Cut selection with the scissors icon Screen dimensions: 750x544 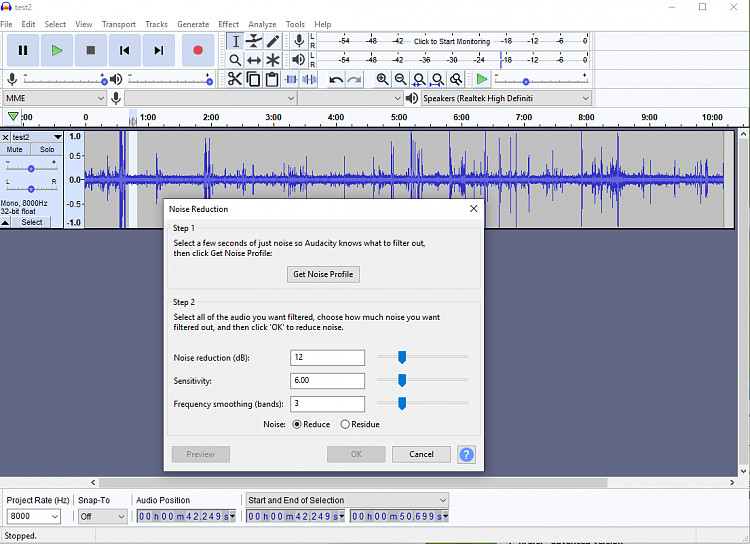234,79
